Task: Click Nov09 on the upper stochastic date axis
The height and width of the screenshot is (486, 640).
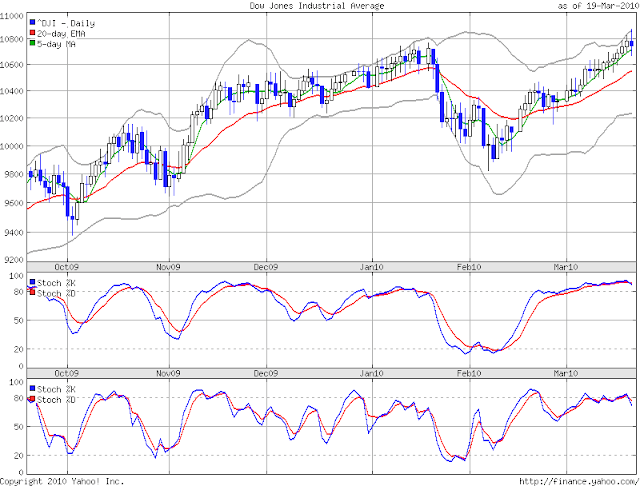Action: pos(168,373)
